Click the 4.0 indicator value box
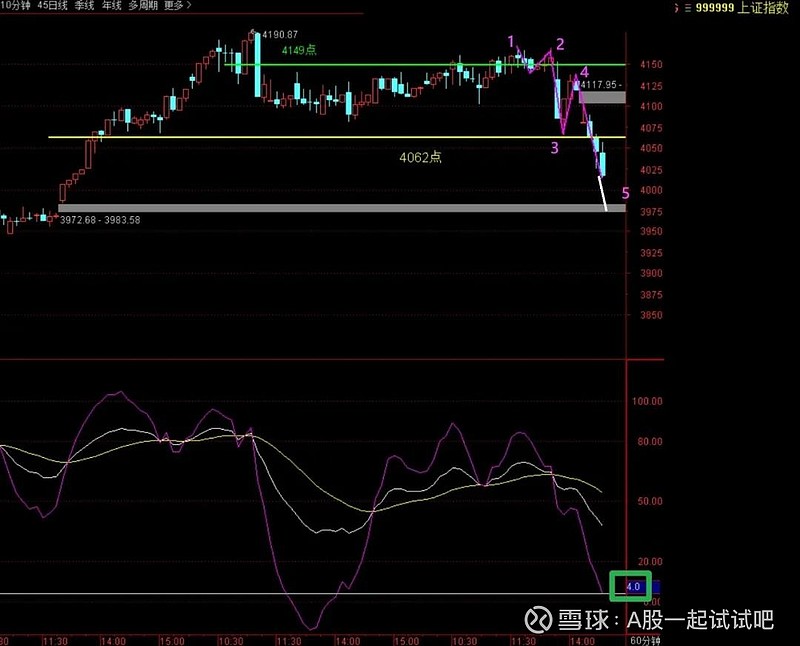 click(x=631, y=586)
